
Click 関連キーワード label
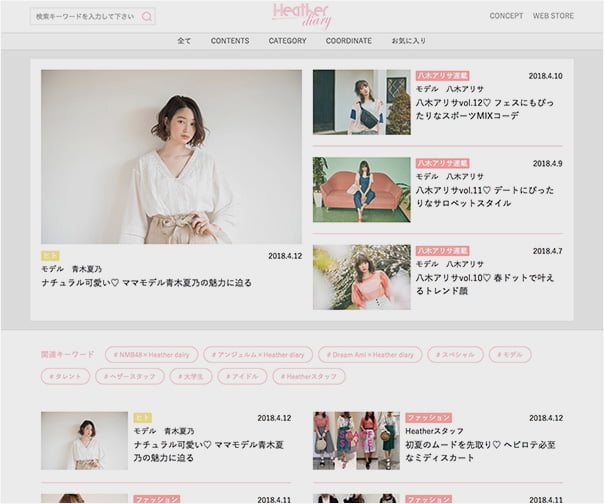68,354
